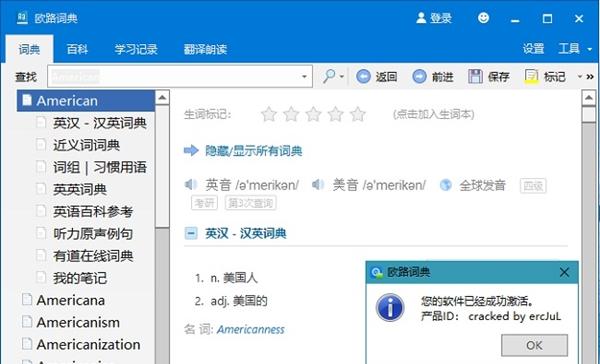Viewport: 600px width, 364px height.
Task: Switch to the 百科 tab
Action: coord(77,49)
